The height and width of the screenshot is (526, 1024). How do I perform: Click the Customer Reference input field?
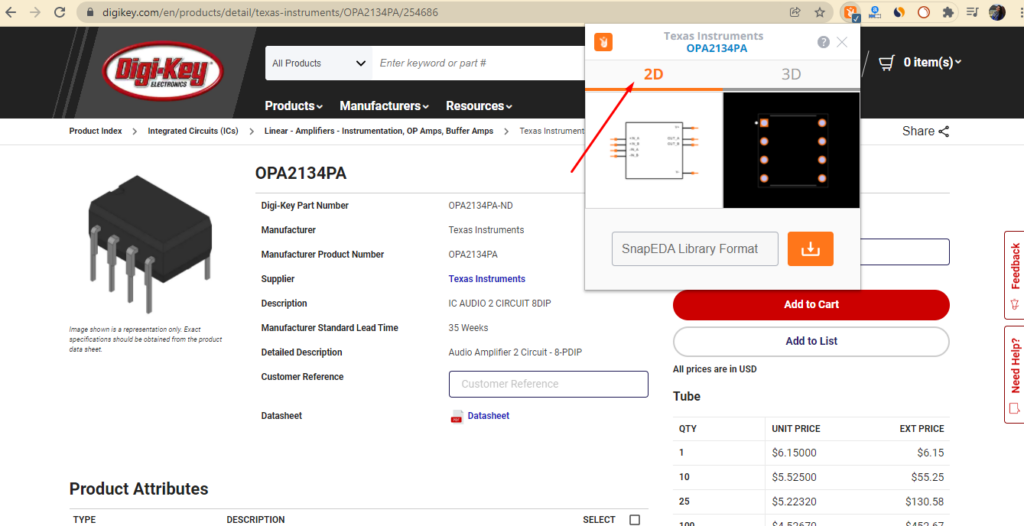tap(549, 384)
